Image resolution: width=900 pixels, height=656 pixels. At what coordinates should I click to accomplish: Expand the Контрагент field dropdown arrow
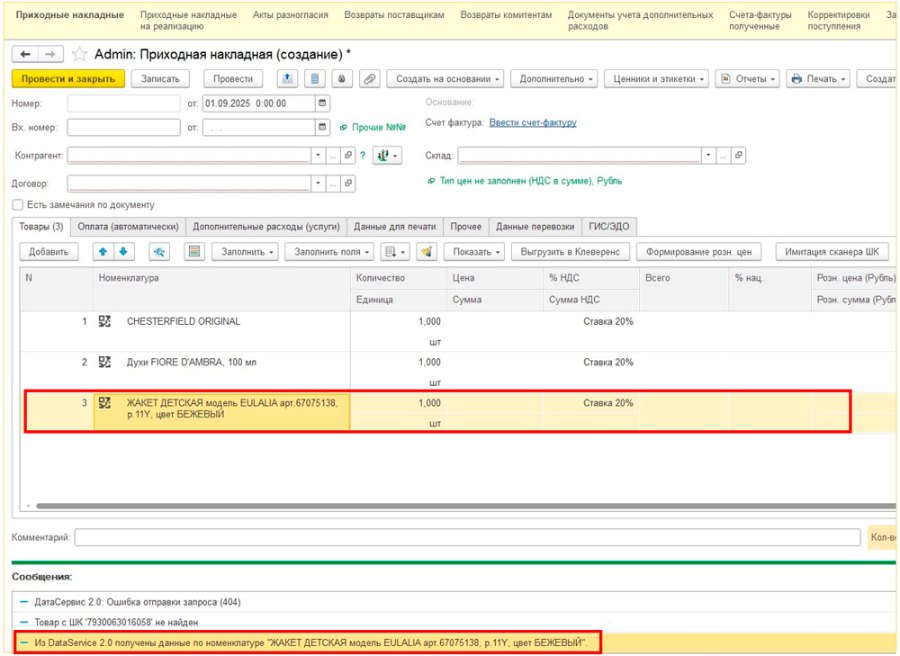tap(319, 155)
